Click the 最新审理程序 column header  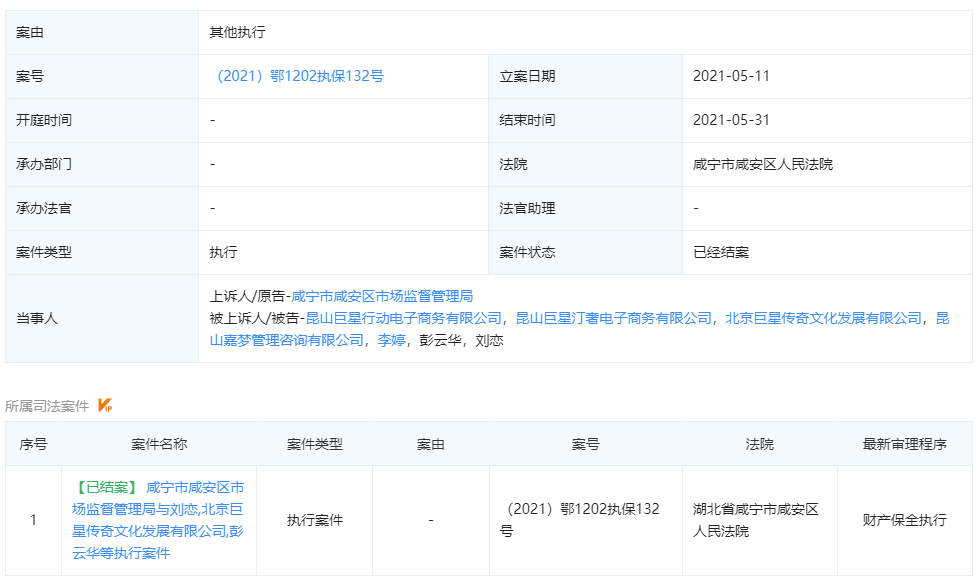(903, 445)
